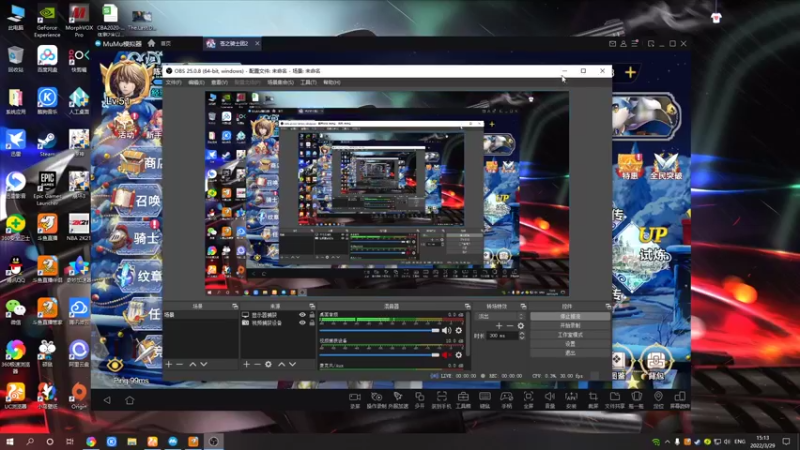
Task: Click the transition duration 300 ms field
Action: click(502, 336)
